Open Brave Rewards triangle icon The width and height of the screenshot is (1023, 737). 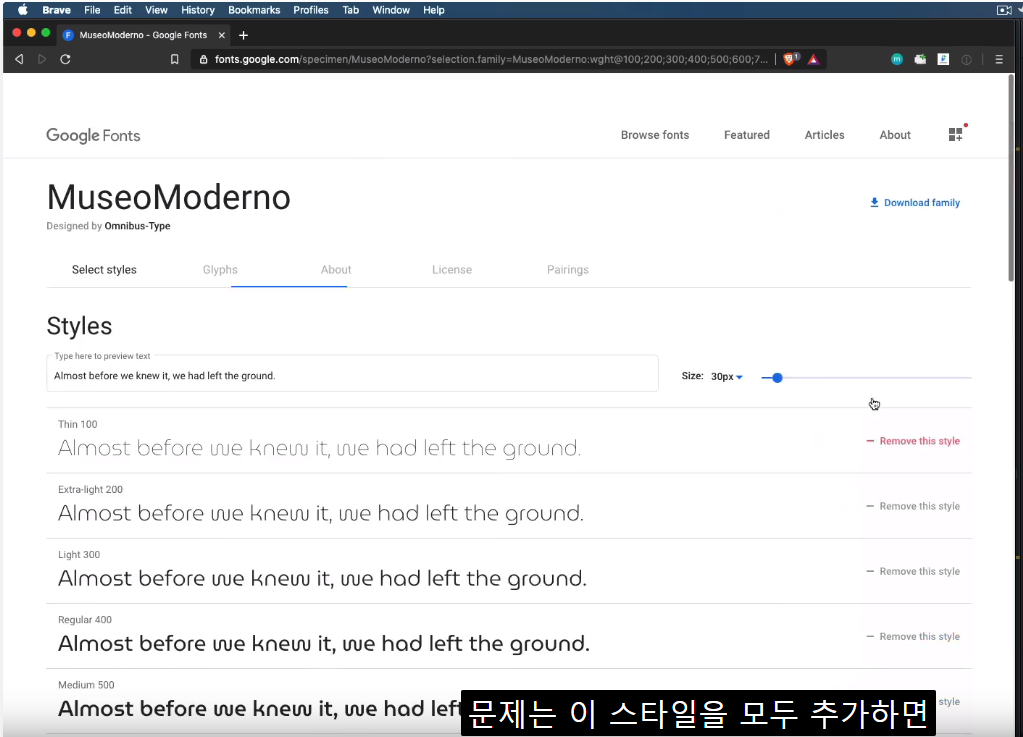coord(813,59)
